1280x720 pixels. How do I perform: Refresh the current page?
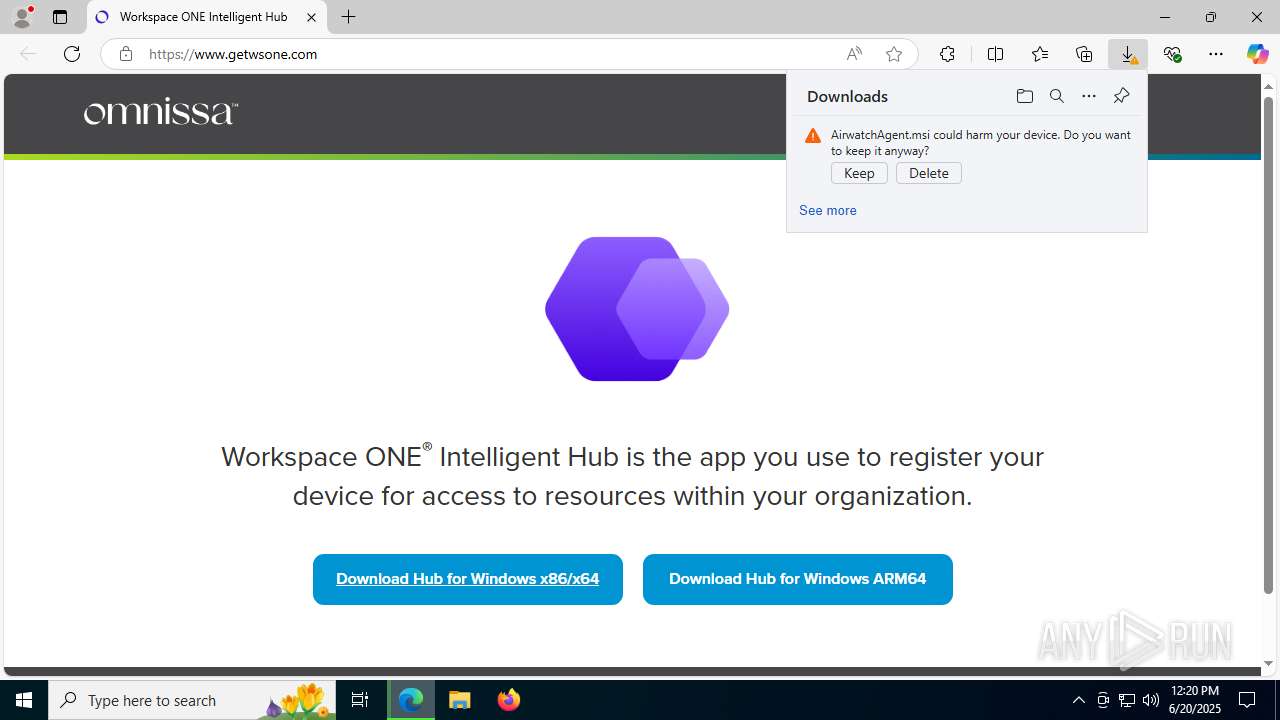(72, 54)
